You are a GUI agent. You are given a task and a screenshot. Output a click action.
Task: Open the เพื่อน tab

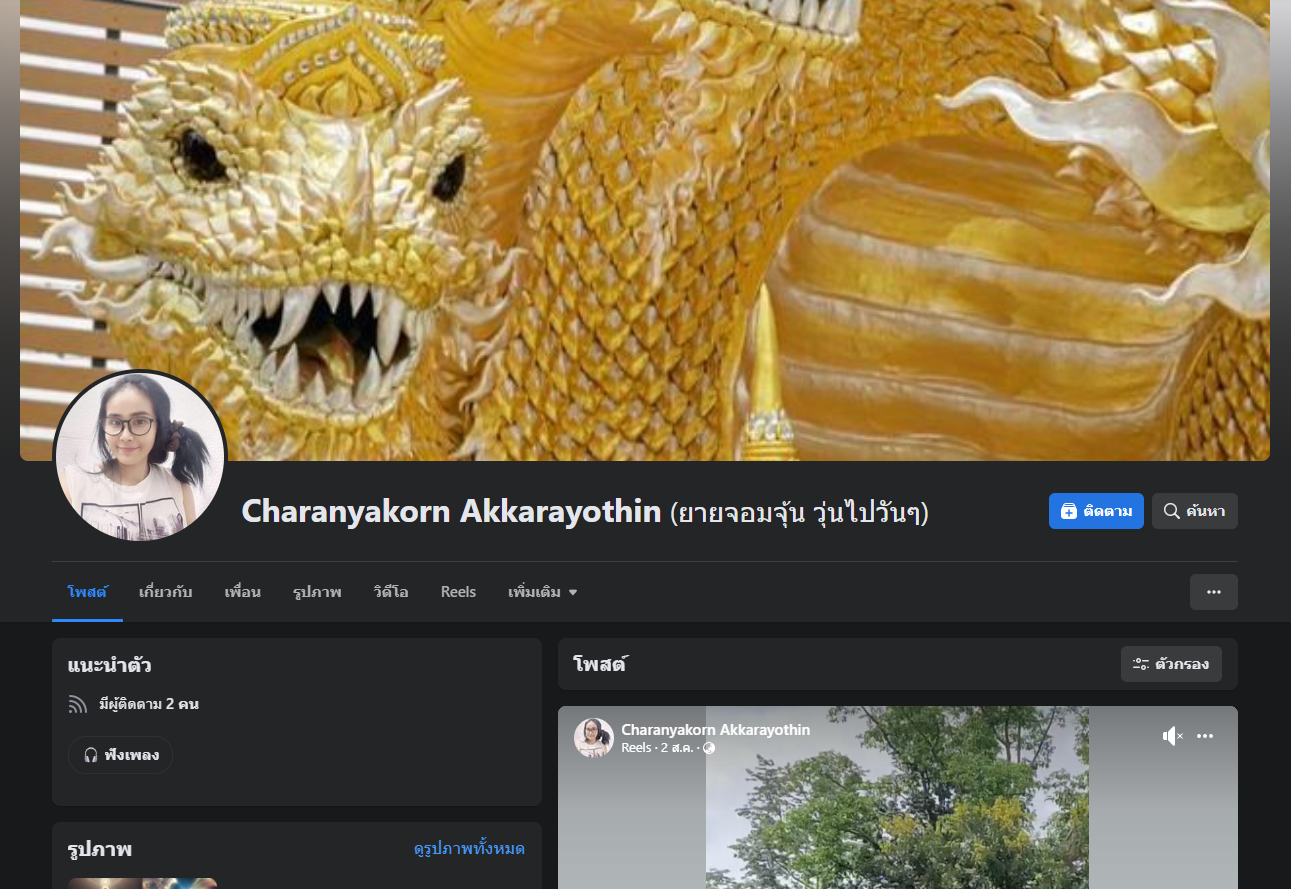243,592
